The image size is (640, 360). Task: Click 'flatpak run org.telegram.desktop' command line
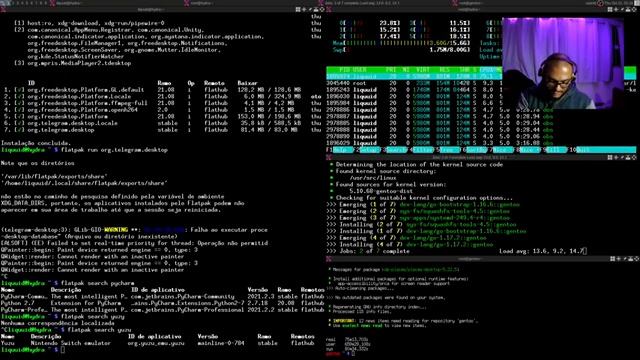(114, 150)
